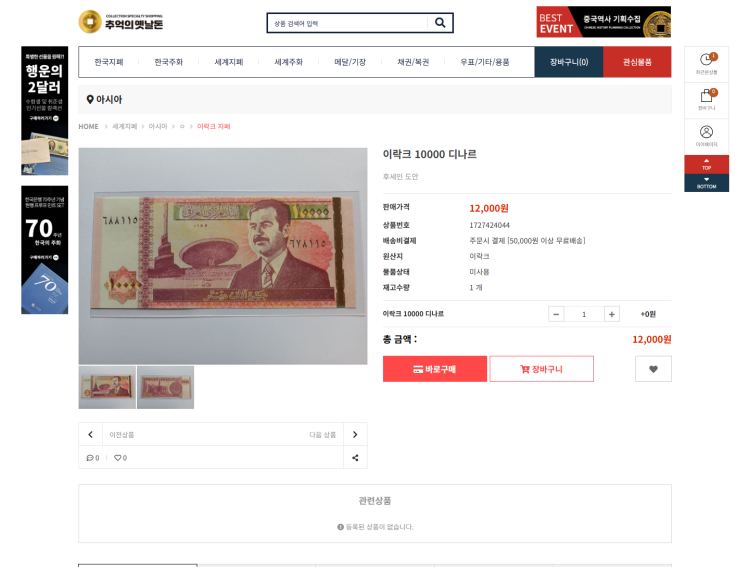The width and height of the screenshot is (750, 567).
Task: Click the 다음 상품 next product label
Action: (x=323, y=434)
